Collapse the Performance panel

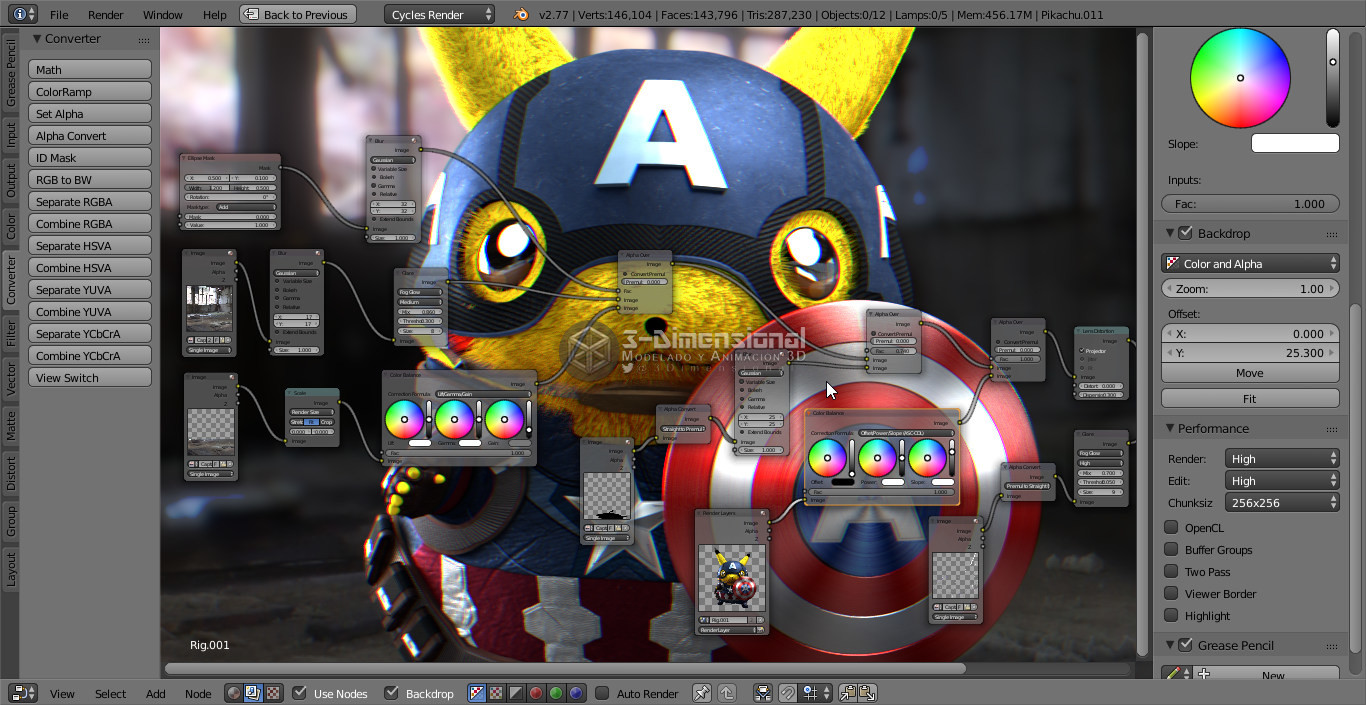point(1170,428)
